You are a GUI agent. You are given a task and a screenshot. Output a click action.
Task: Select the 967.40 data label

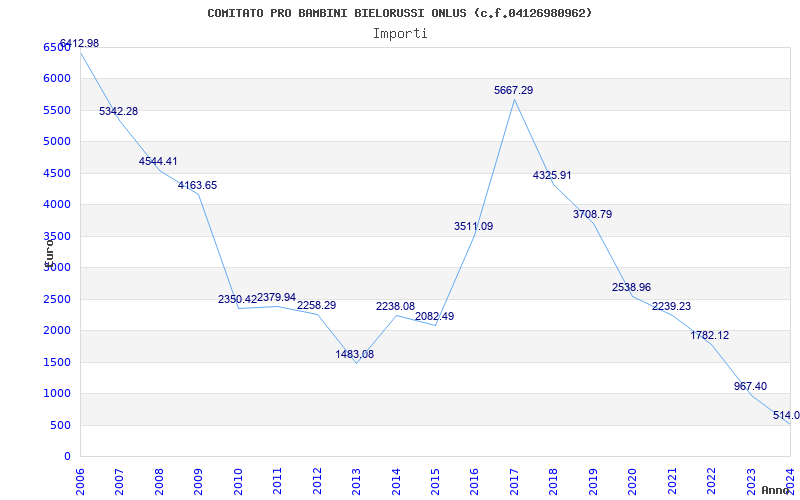pyautogui.click(x=751, y=386)
